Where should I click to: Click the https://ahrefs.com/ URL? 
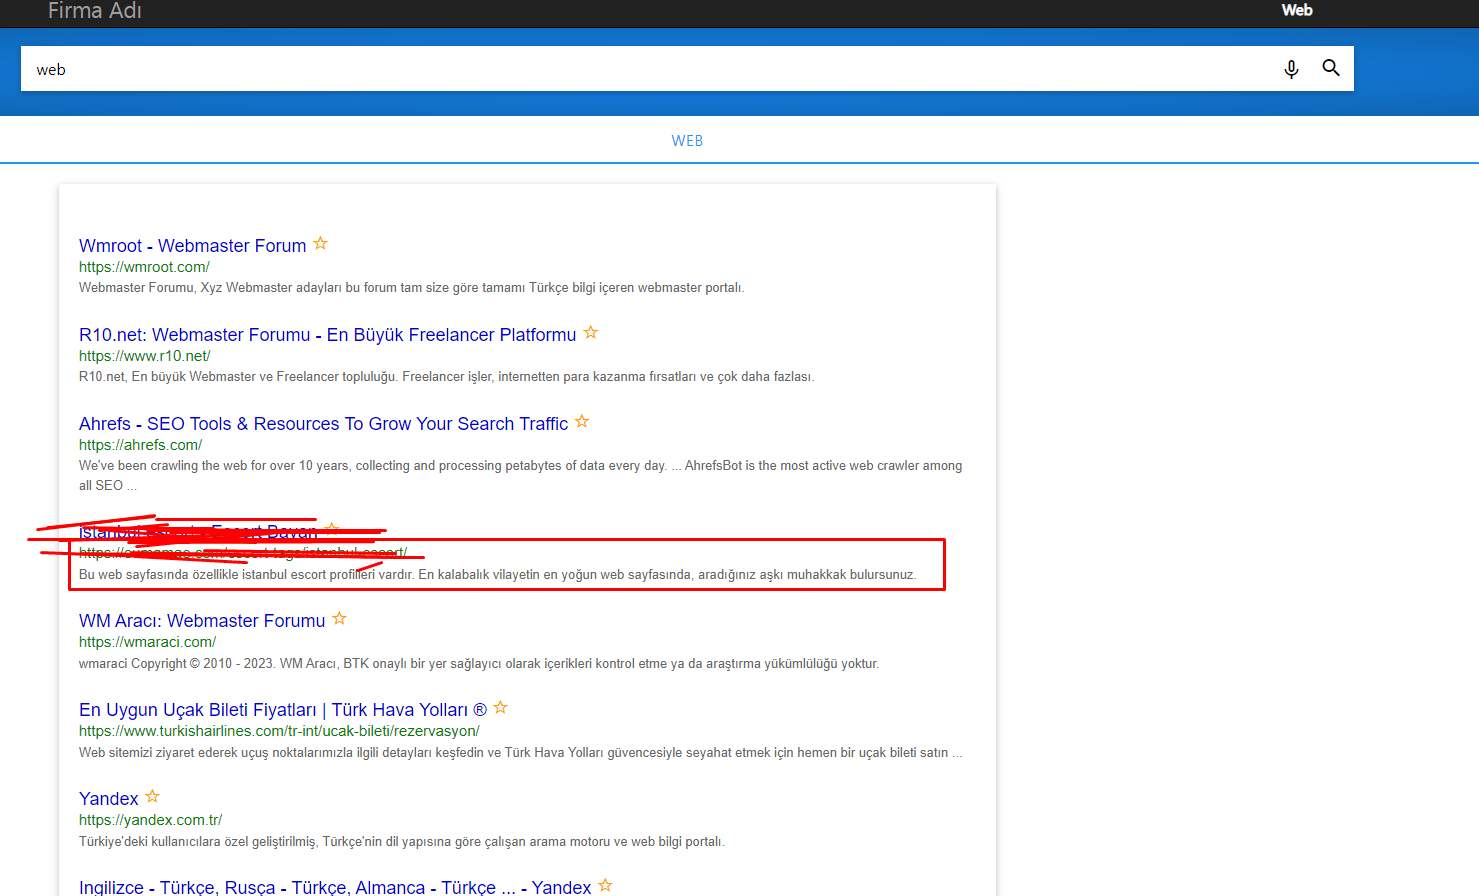[141, 445]
